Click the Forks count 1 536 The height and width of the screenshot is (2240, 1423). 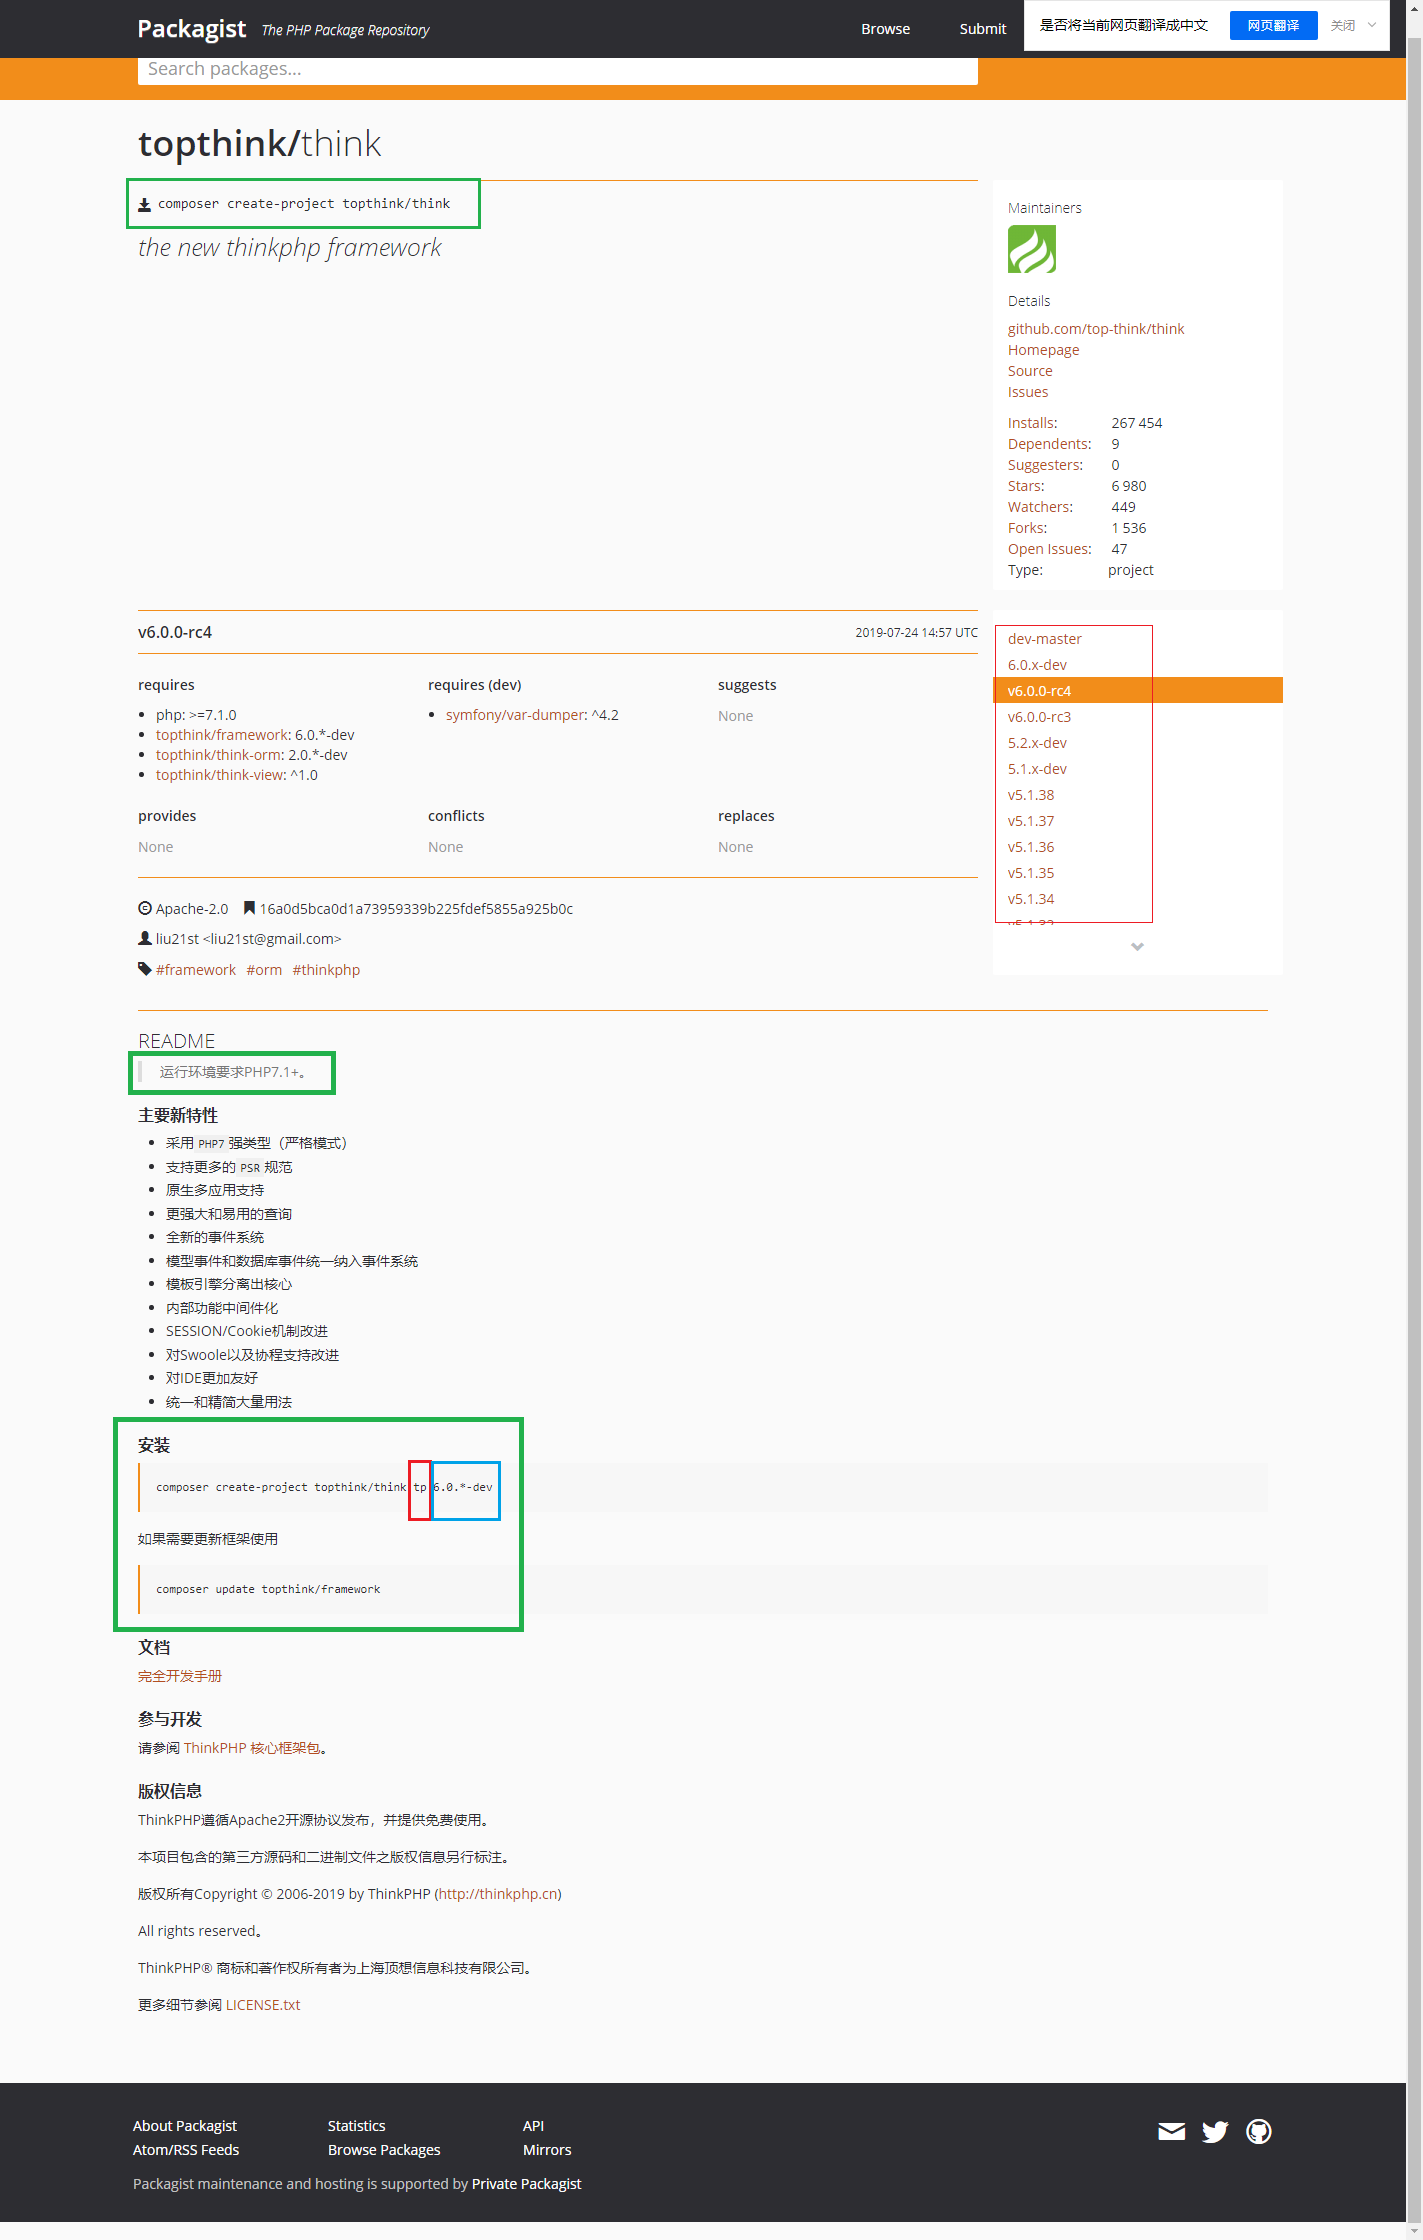point(1129,528)
